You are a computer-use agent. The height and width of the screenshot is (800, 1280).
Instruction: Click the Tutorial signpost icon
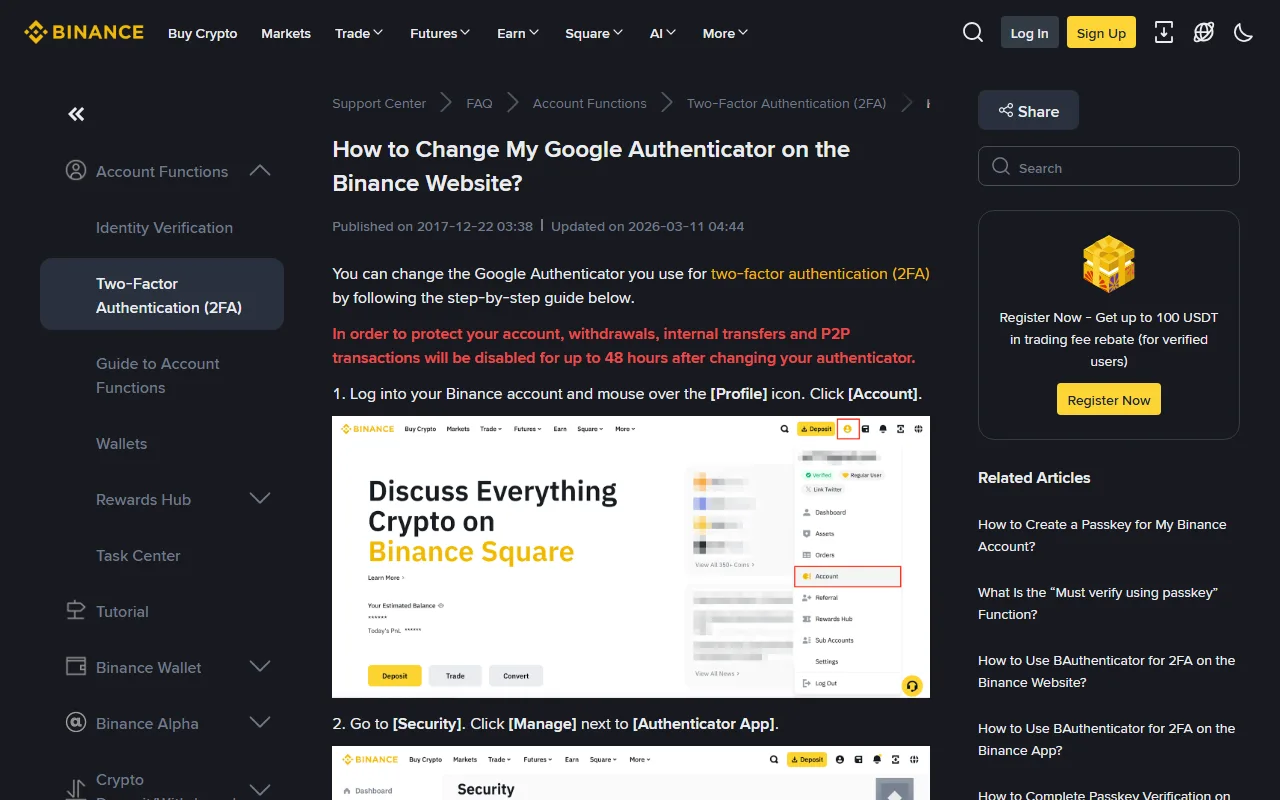click(76, 611)
